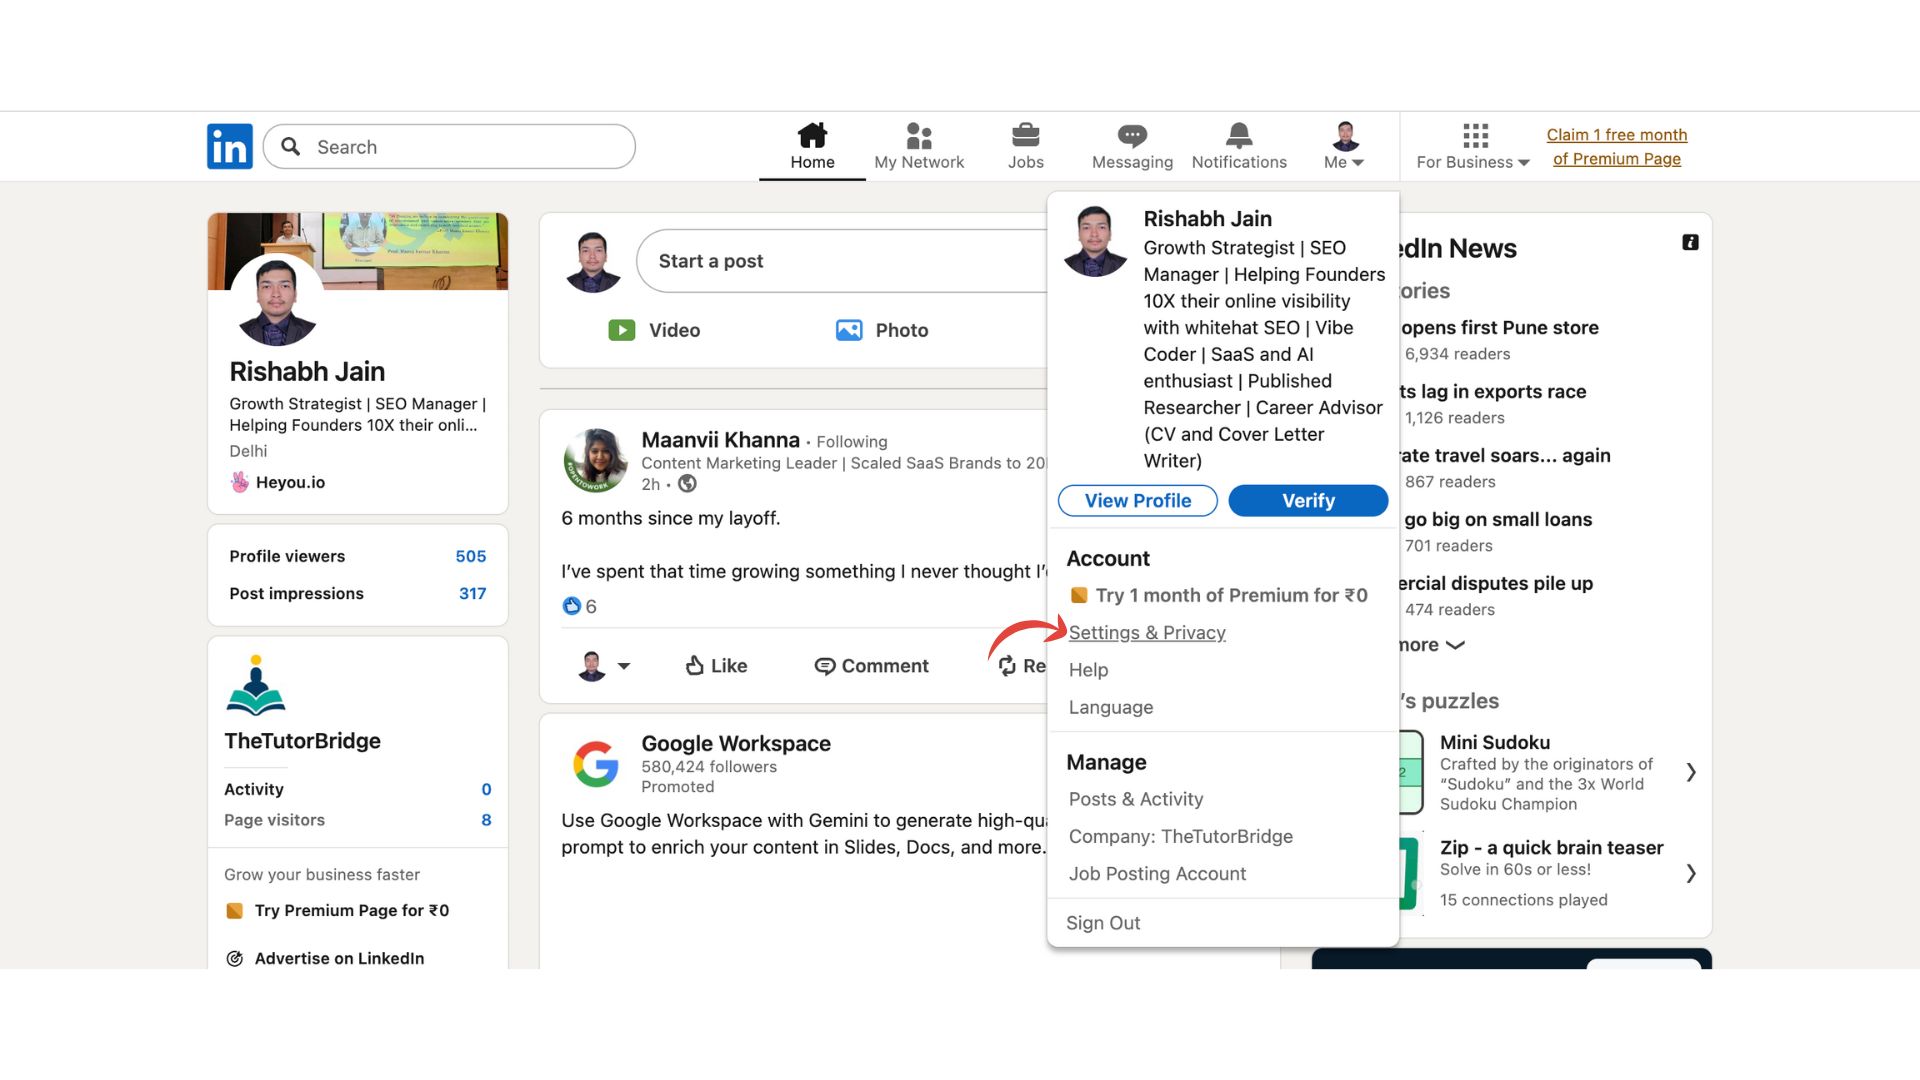Image resolution: width=1920 pixels, height=1080 pixels.
Task: Open the Home feed icon
Action: 812,136
